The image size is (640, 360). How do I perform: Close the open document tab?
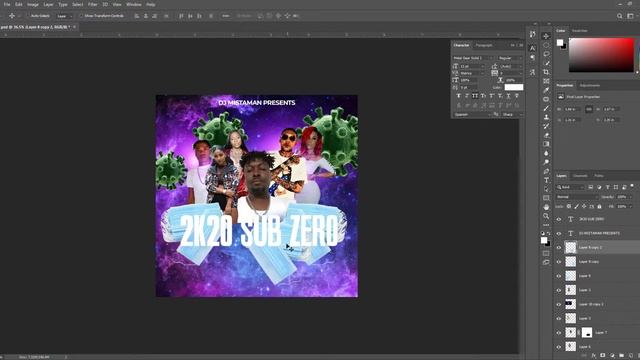coord(74,27)
